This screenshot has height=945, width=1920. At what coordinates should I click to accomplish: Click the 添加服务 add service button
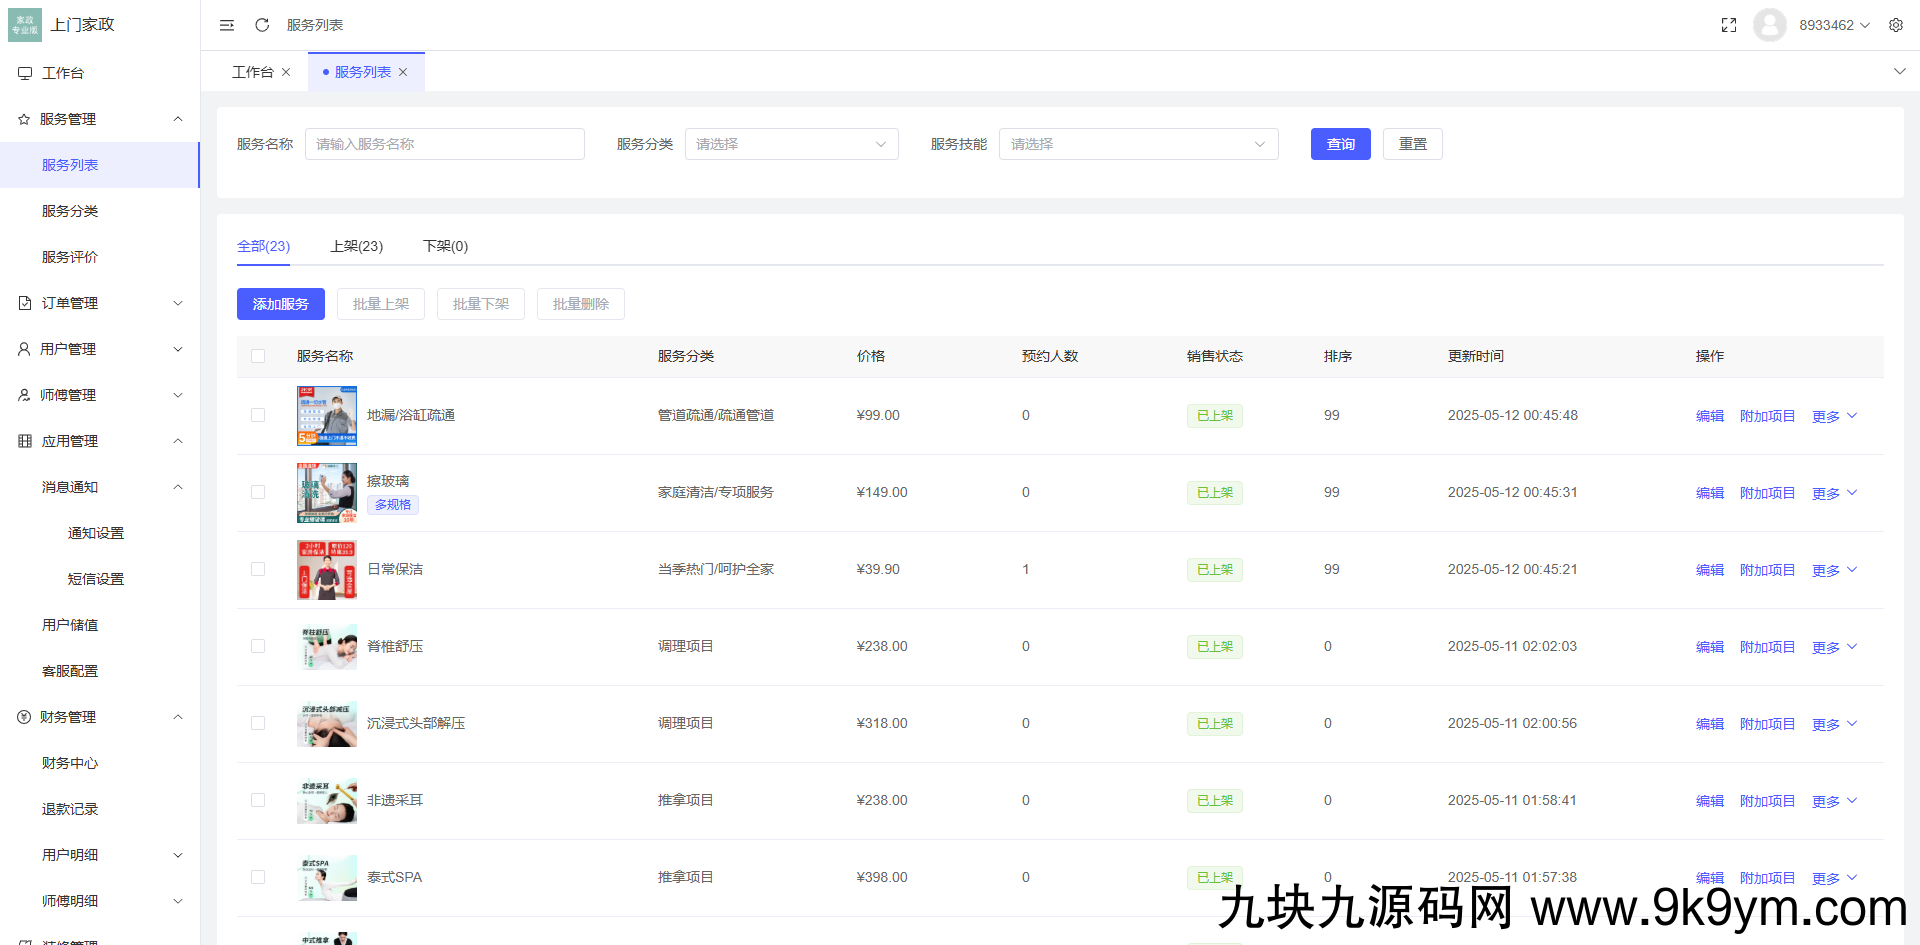coord(280,303)
